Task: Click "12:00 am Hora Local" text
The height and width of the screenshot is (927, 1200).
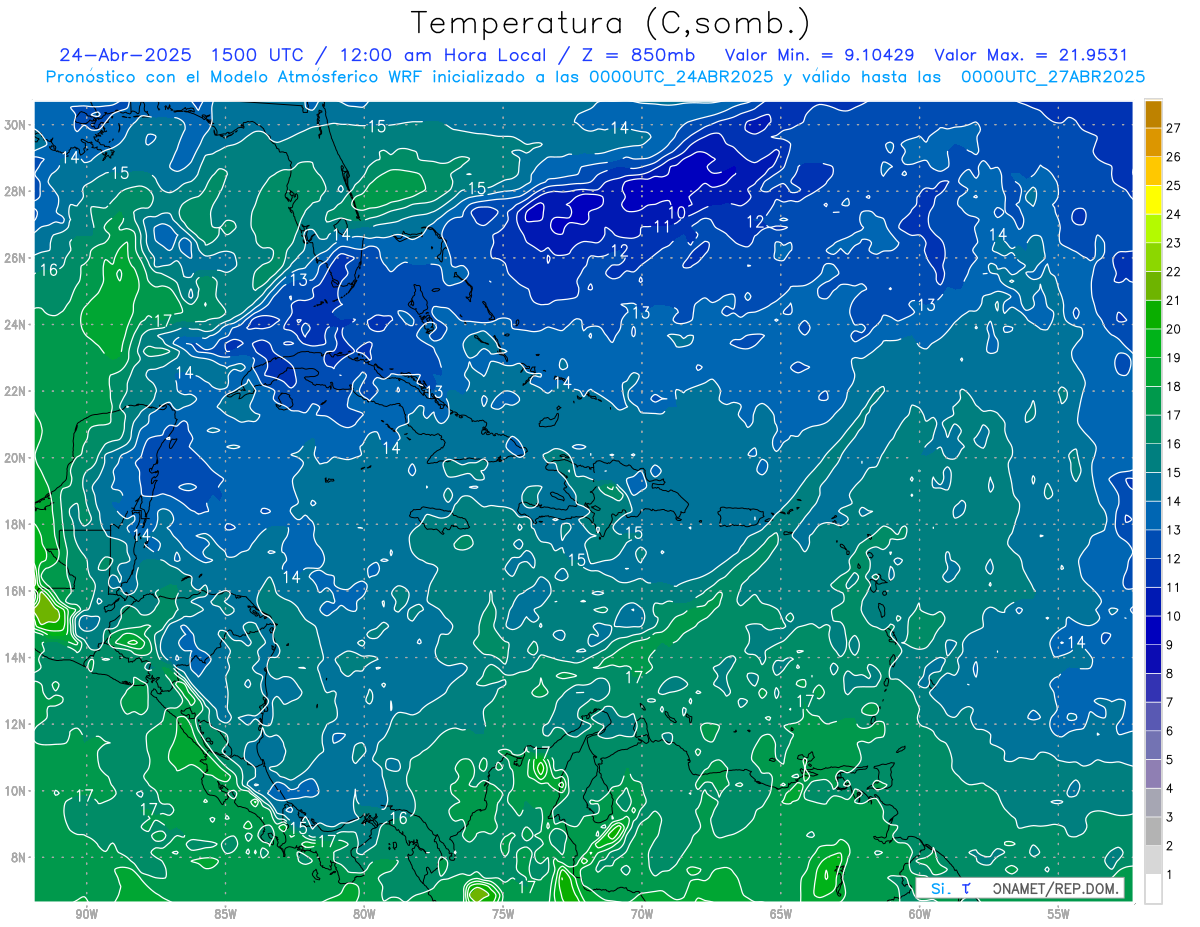Action: 443,55
